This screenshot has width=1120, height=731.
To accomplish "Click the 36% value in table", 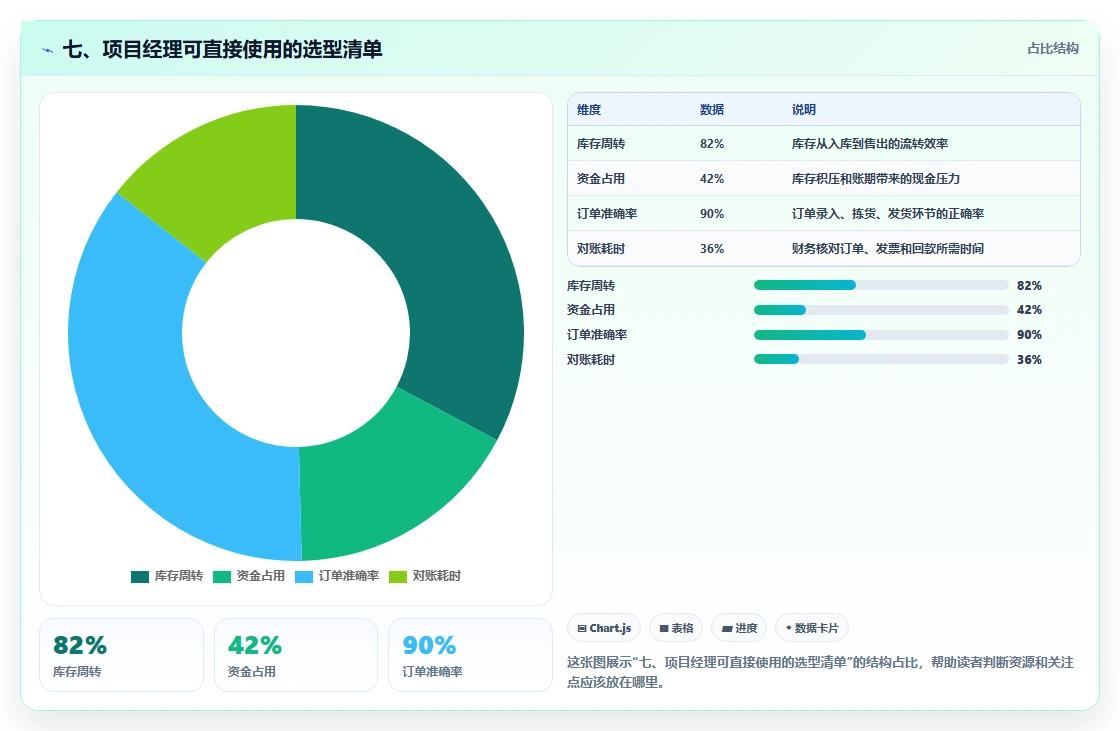I will [x=711, y=249].
